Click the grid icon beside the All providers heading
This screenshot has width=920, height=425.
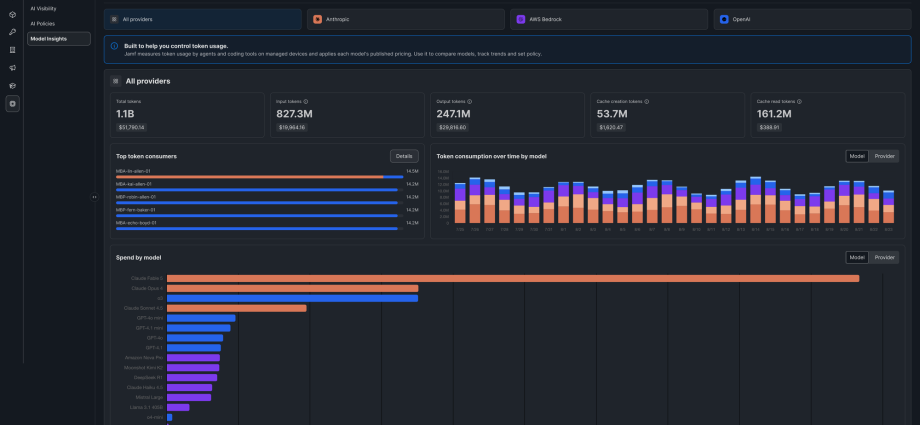click(116, 81)
